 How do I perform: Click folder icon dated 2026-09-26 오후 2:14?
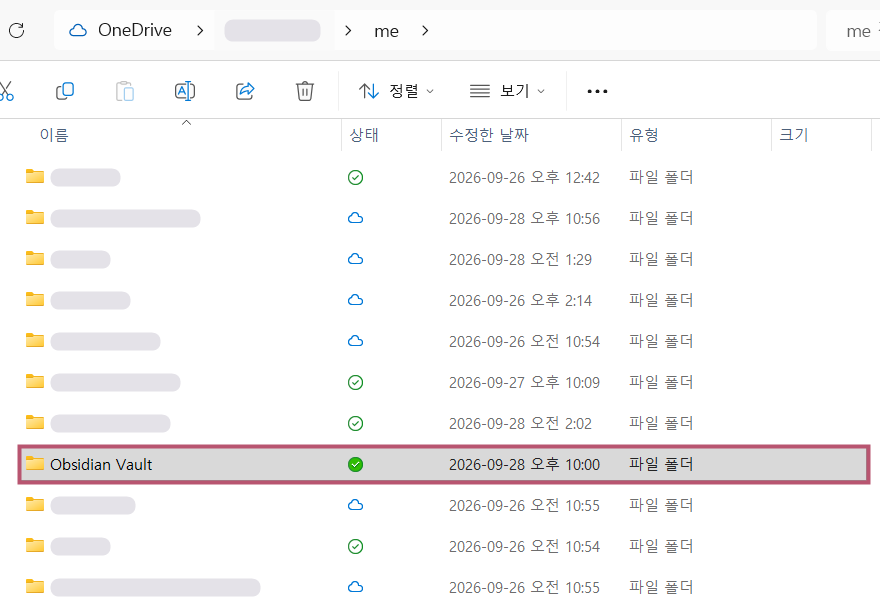click(x=35, y=300)
